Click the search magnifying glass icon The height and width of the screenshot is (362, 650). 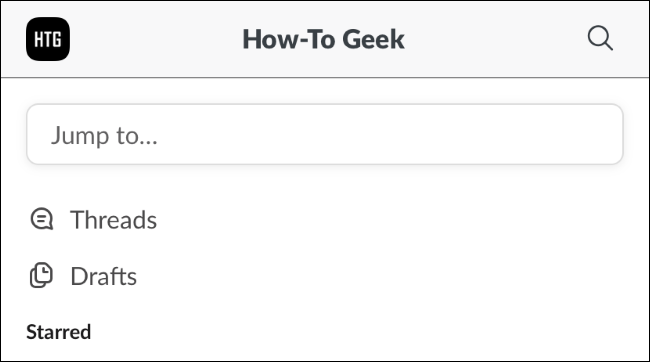coord(600,38)
